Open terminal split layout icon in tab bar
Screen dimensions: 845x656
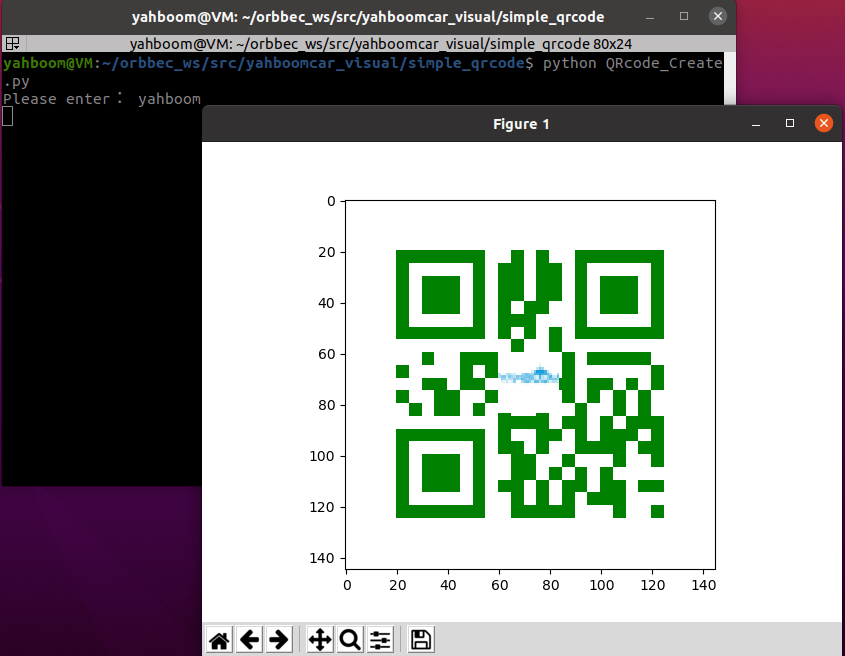(12, 43)
